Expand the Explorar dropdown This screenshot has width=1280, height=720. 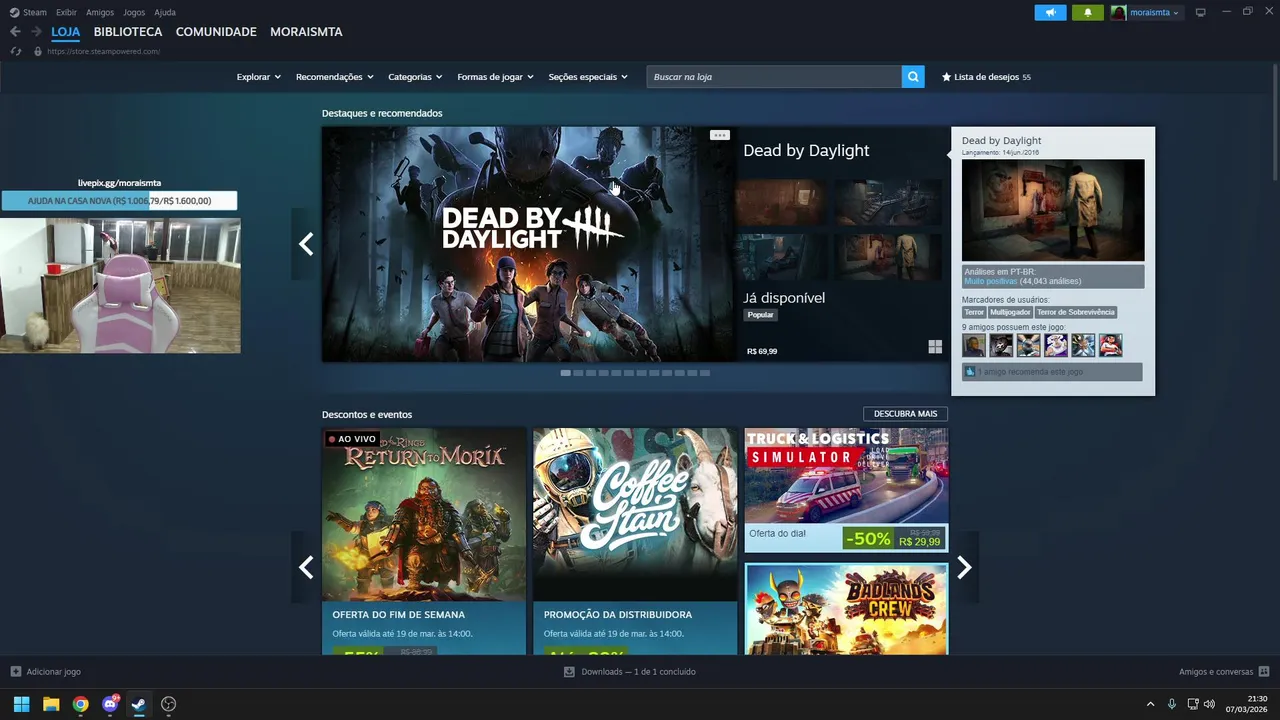258,77
